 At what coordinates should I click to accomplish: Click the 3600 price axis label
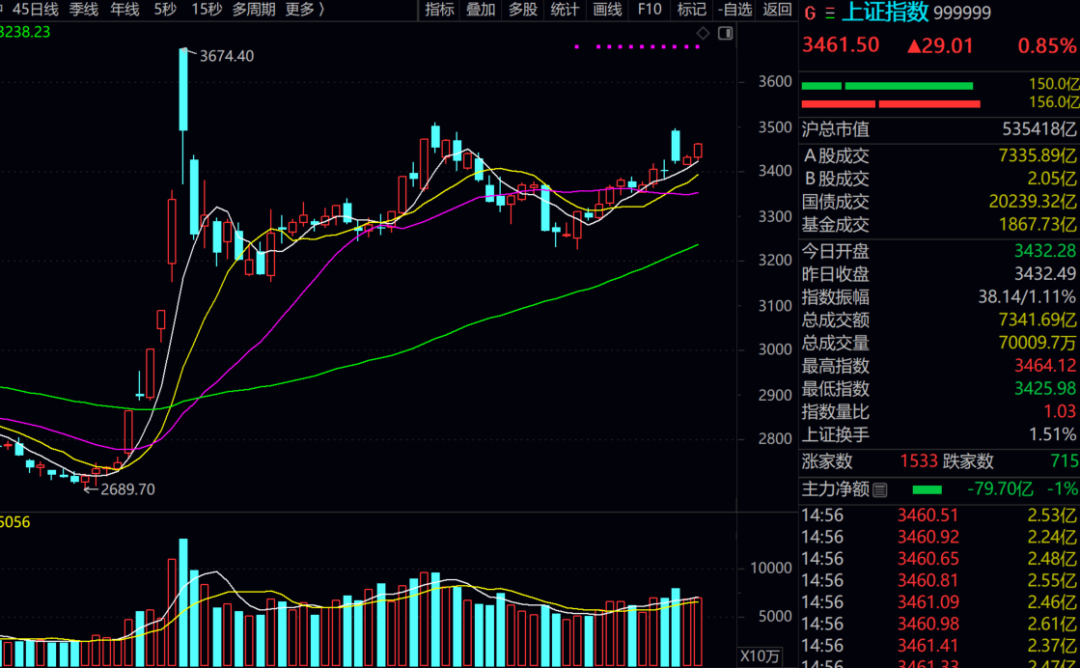point(775,82)
